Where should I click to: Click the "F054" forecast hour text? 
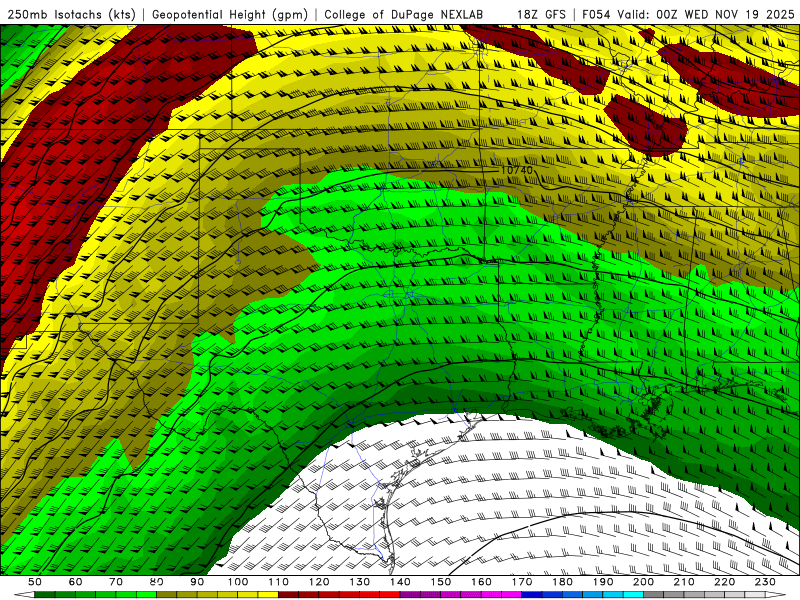pos(597,15)
